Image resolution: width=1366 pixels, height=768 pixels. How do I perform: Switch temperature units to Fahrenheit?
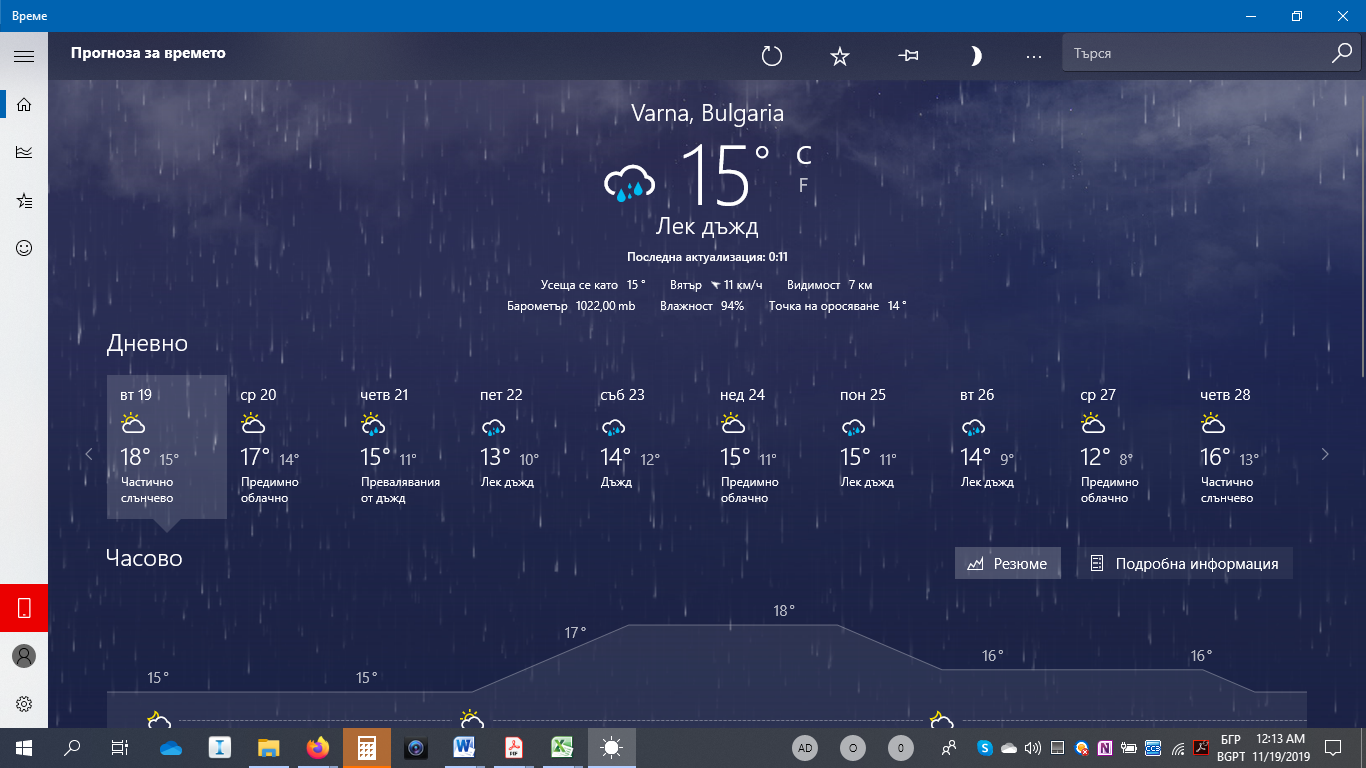[x=803, y=185]
